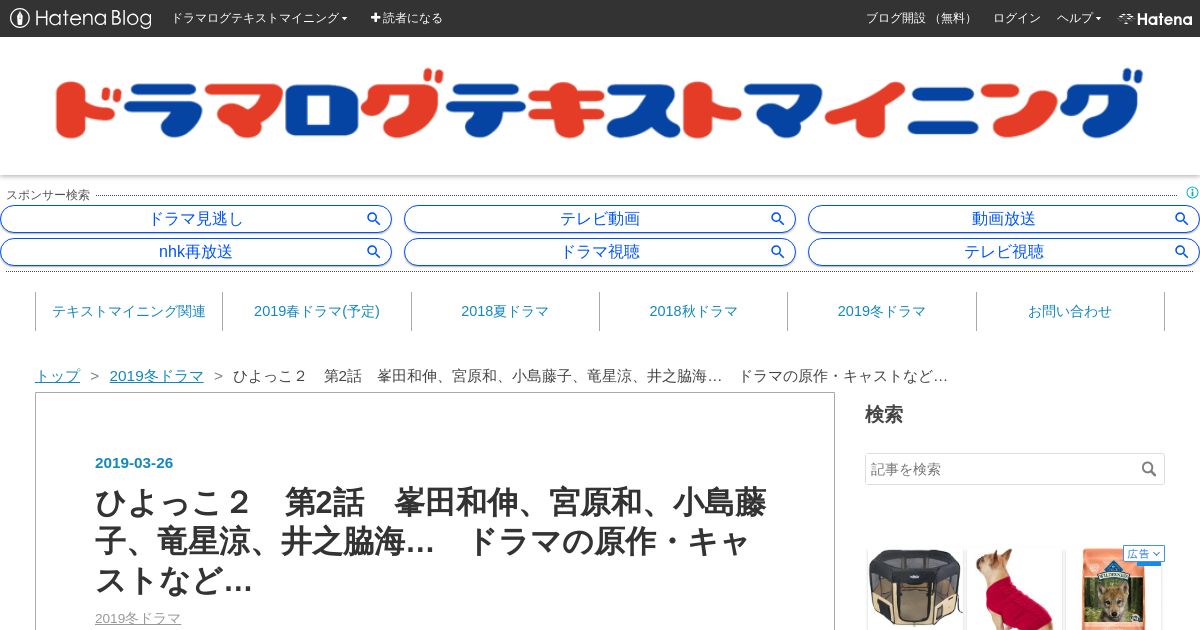The height and width of the screenshot is (630, 1200).
Task: Click 読者になる subscribe button
Action: pos(406,18)
